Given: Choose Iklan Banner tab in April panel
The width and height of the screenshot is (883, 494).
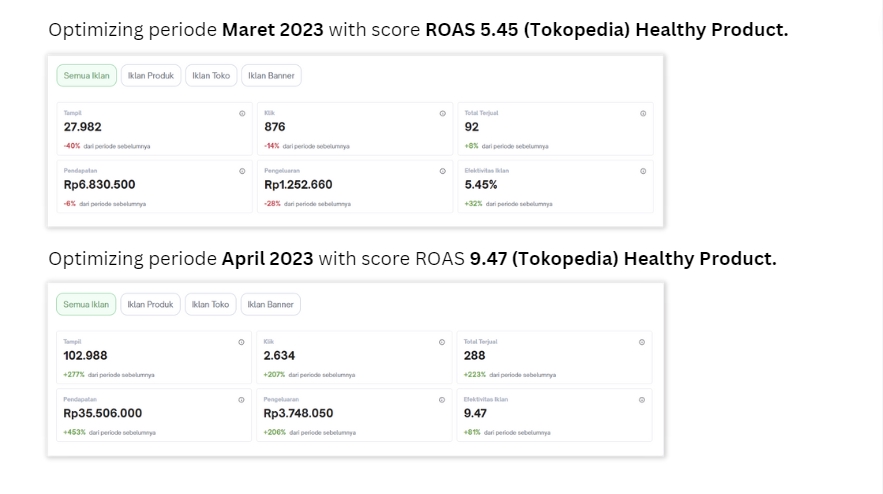Looking at the screenshot, I should 270,305.
